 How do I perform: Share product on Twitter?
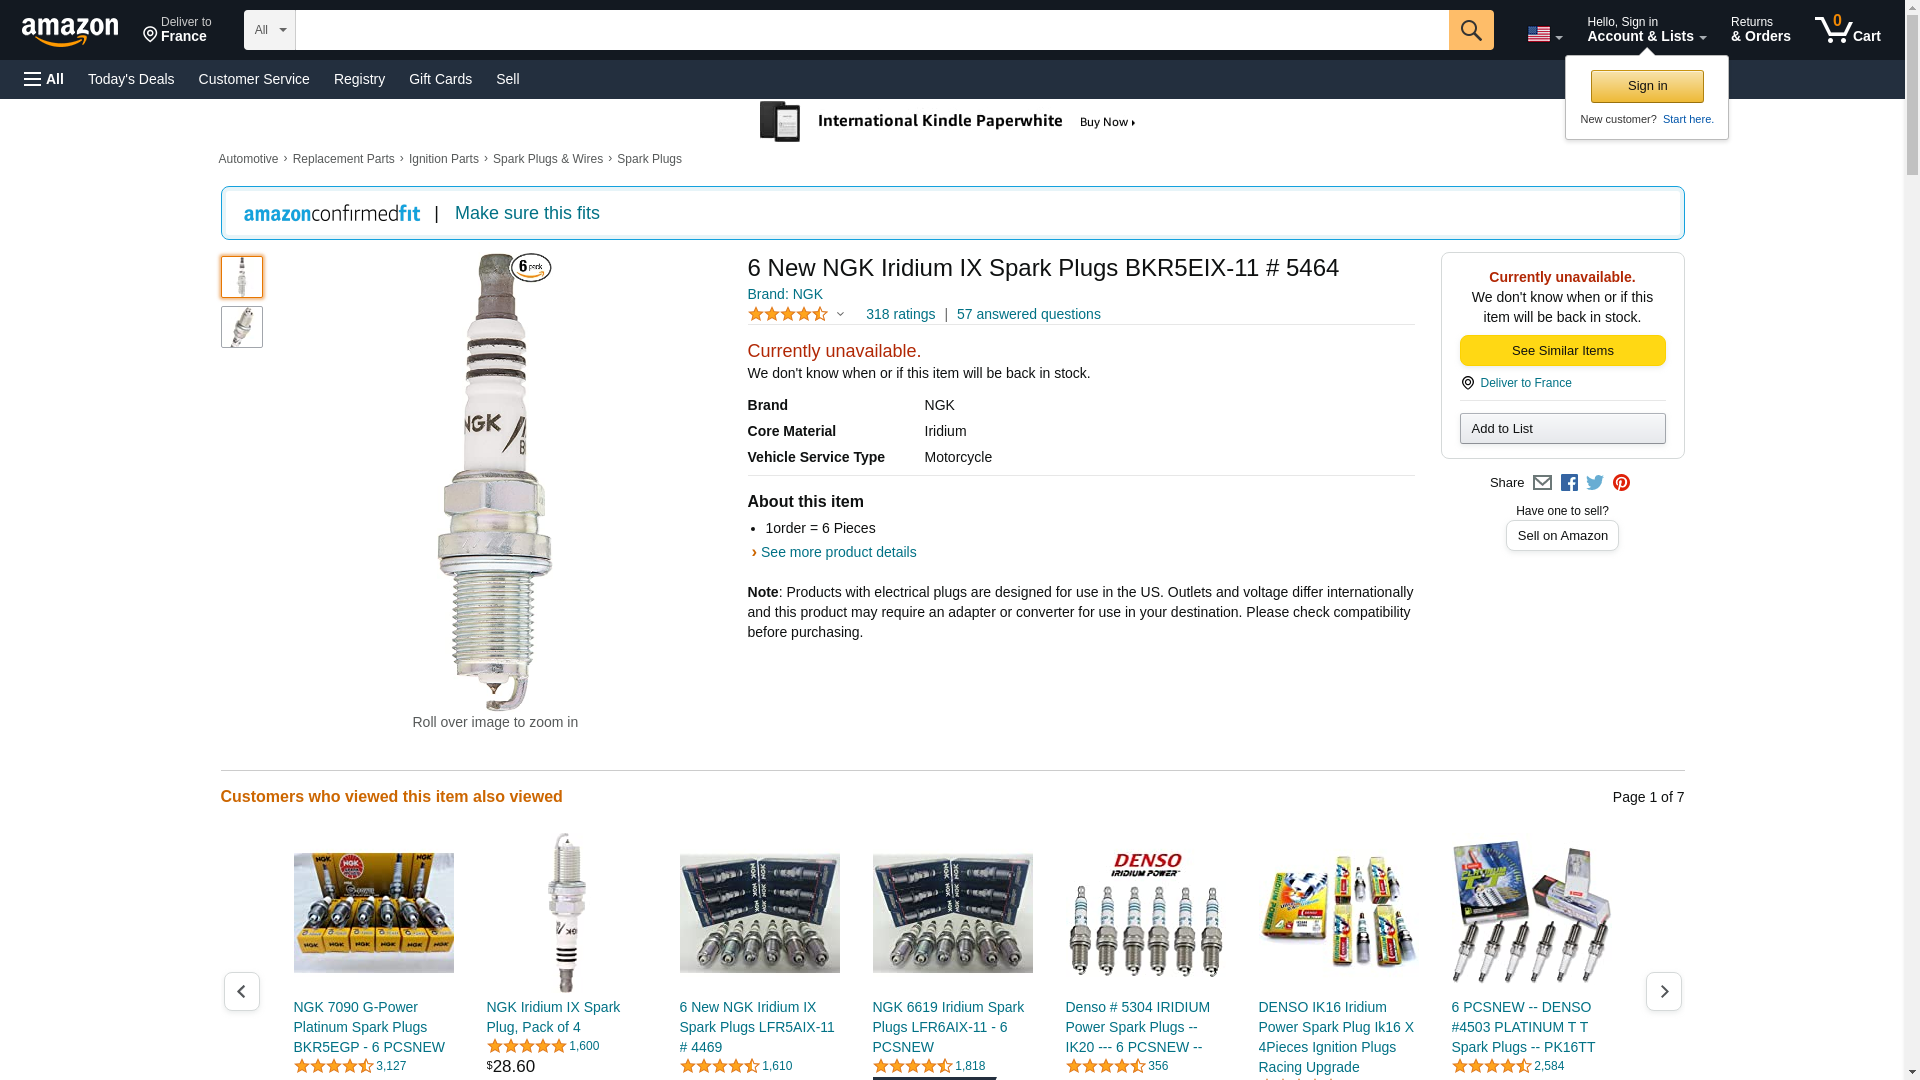1595,483
